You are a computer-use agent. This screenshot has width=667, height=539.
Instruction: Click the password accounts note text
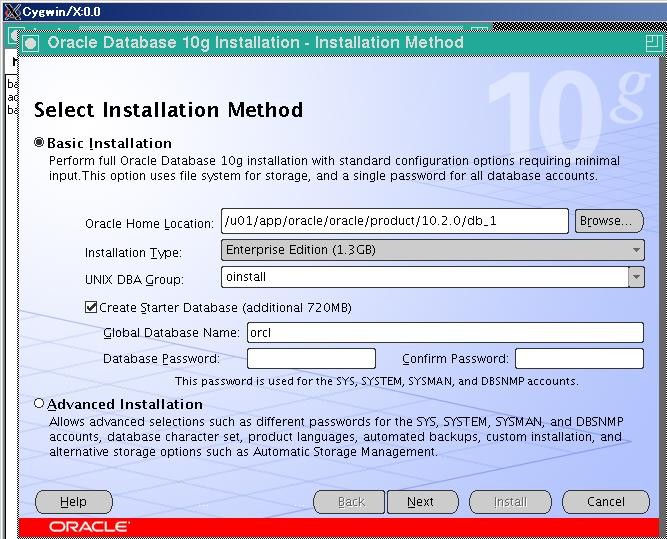[x=376, y=381]
